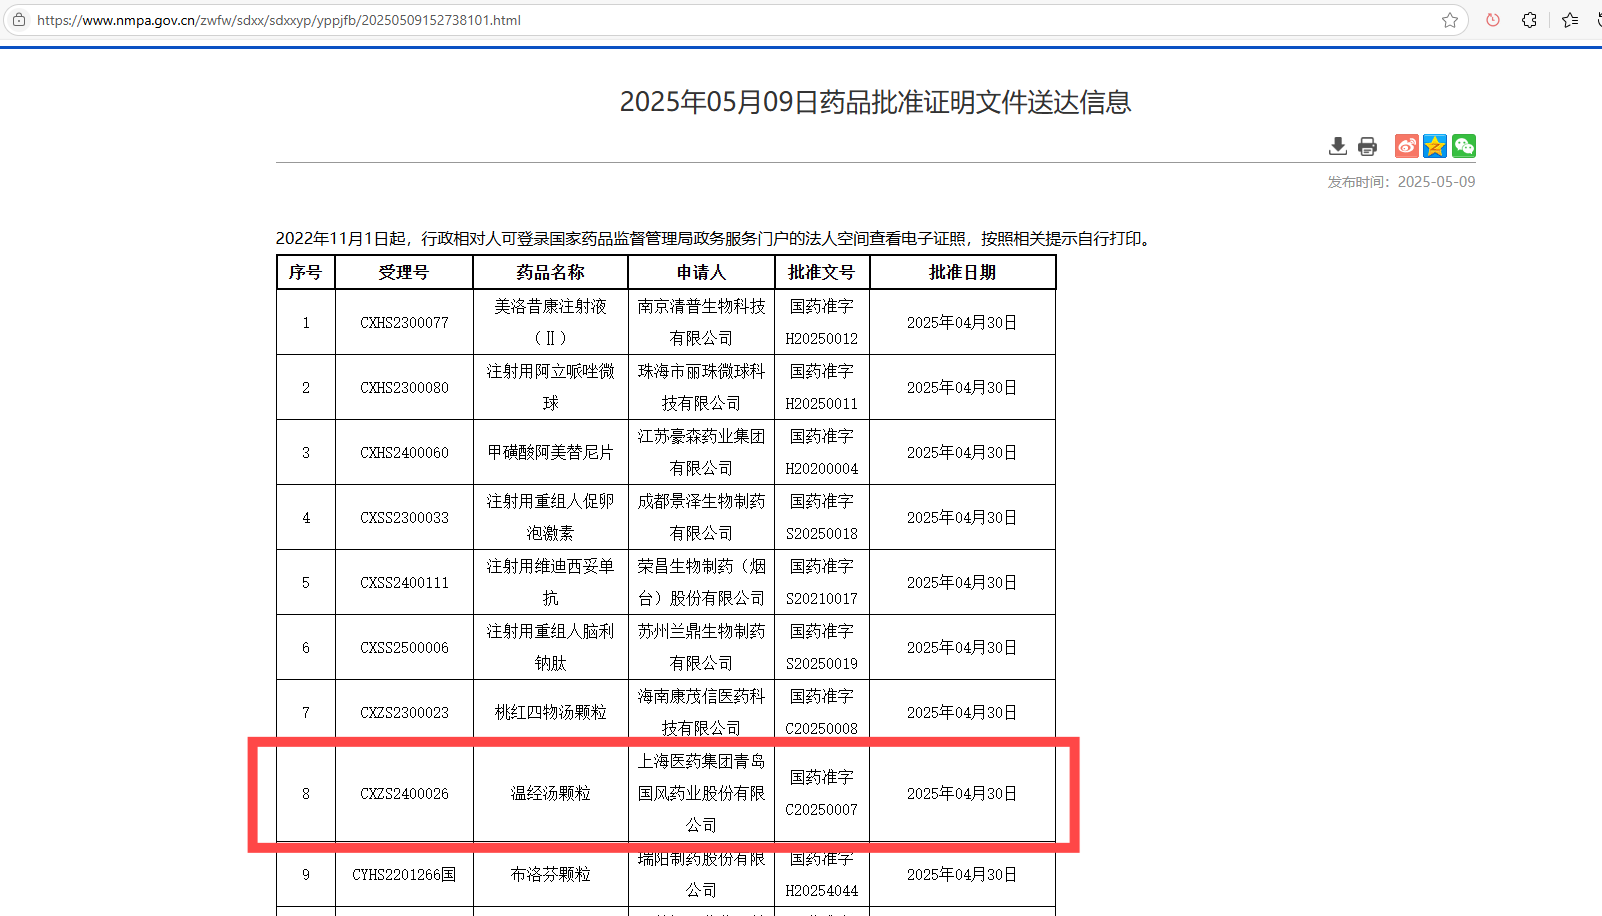Image resolution: width=1602 pixels, height=916 pixels.
Task: Bookmark this page with the star icon
Action: tap(1450, 19)
